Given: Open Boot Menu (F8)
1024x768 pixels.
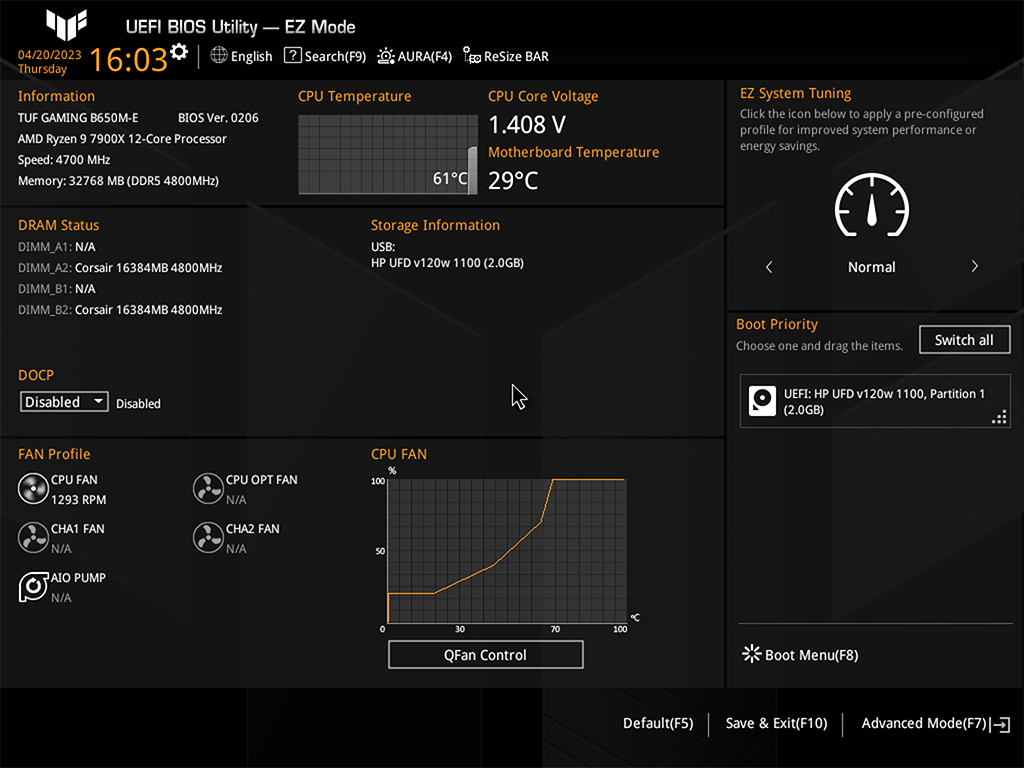Looking at the screenshot, I should [x=800, y=655].
